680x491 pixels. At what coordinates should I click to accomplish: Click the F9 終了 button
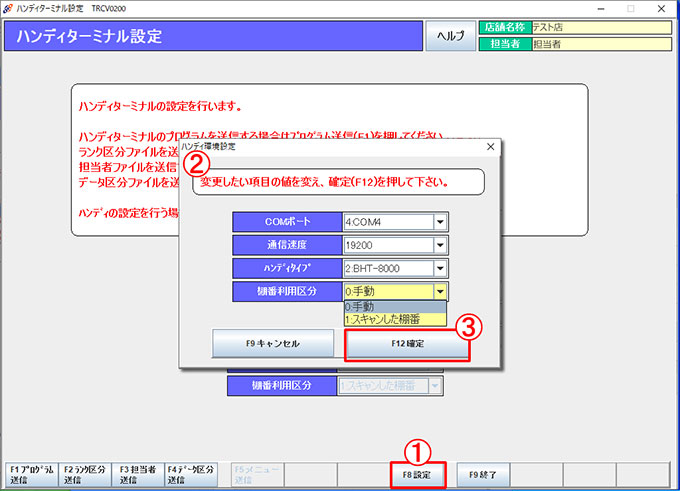tap(483, 475)
